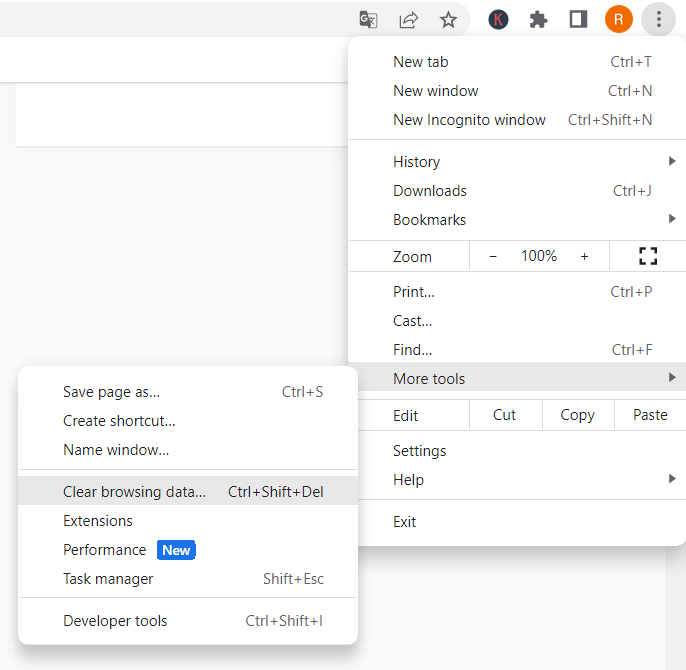Click the Copy button in Edit row

[x=577, y=415]
